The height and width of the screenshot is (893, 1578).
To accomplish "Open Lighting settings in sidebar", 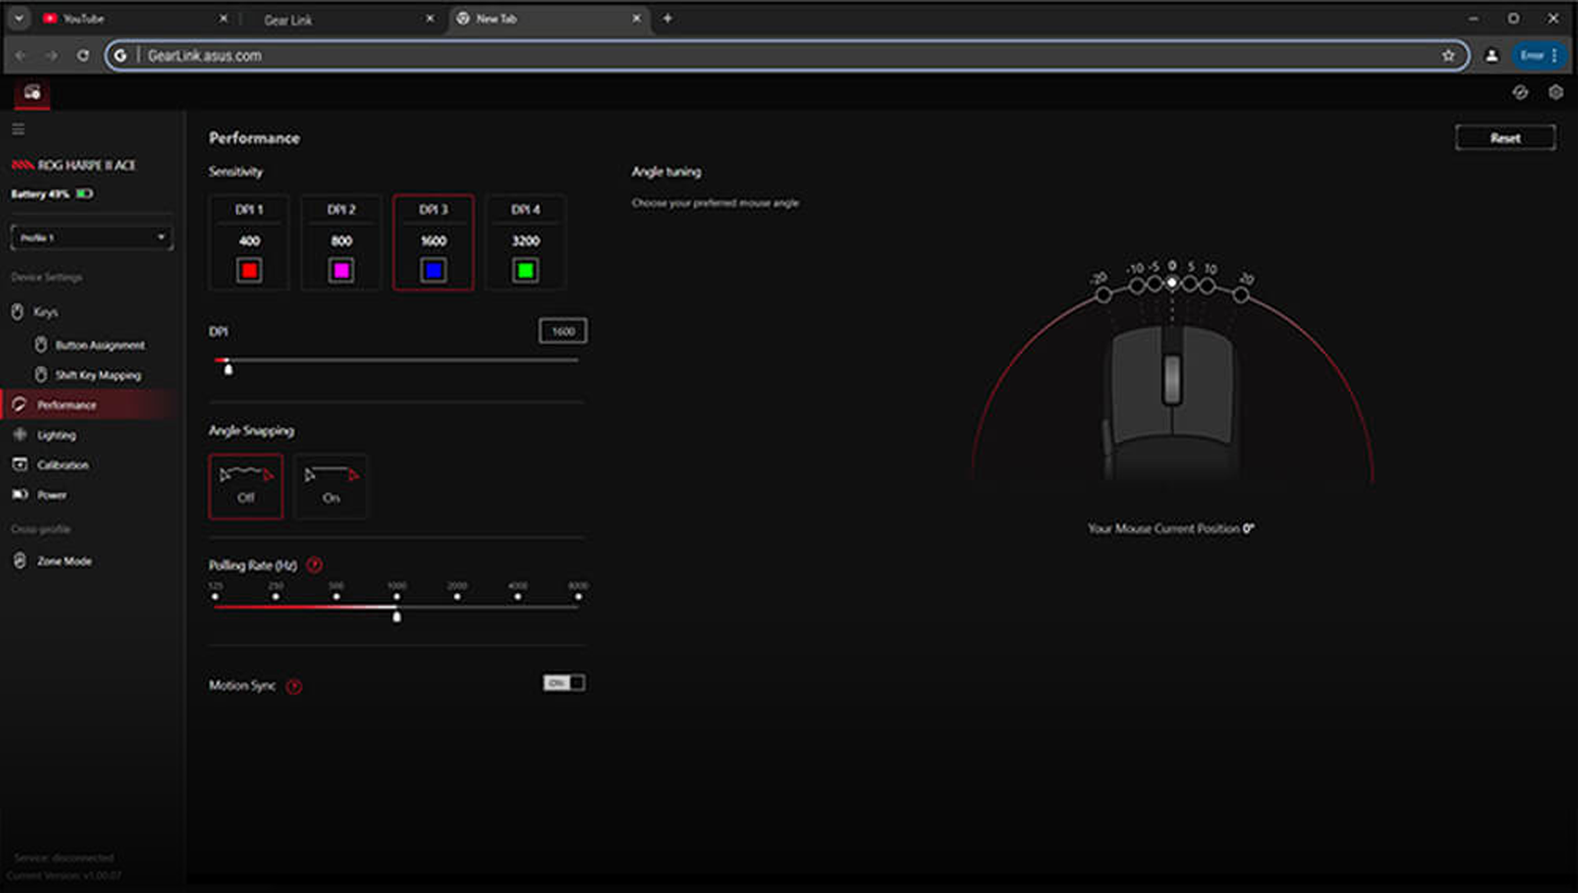I will click(56, 435).
